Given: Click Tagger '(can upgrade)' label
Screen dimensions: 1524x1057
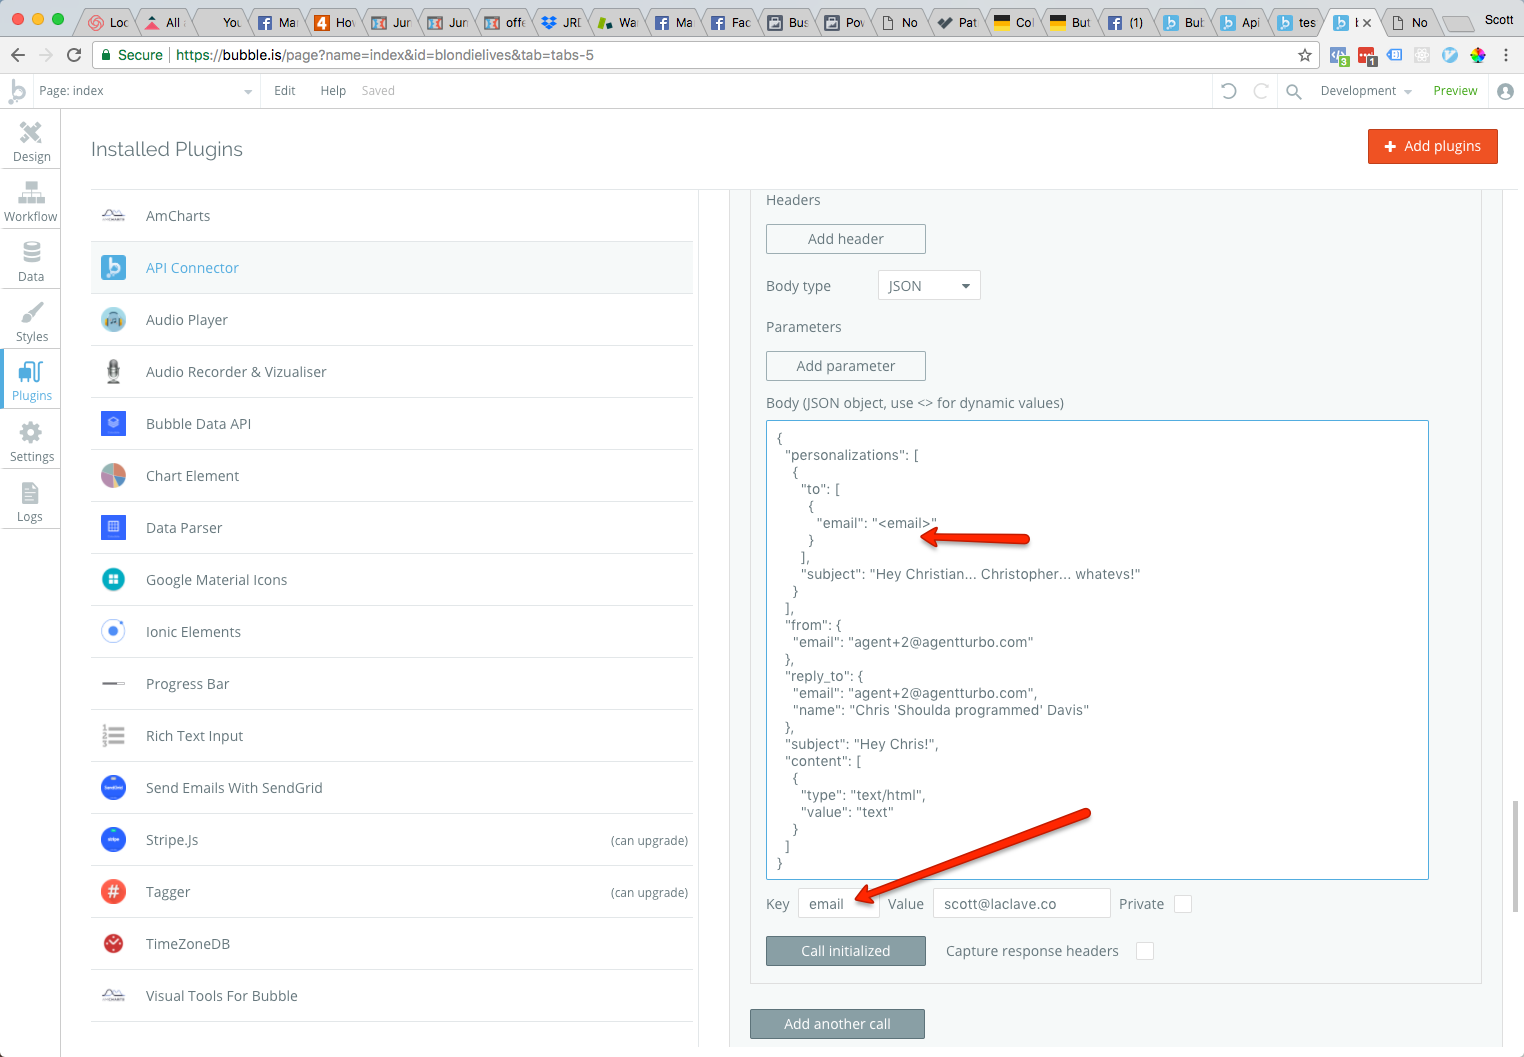Looking at the screenshot, I should point(649,893).
